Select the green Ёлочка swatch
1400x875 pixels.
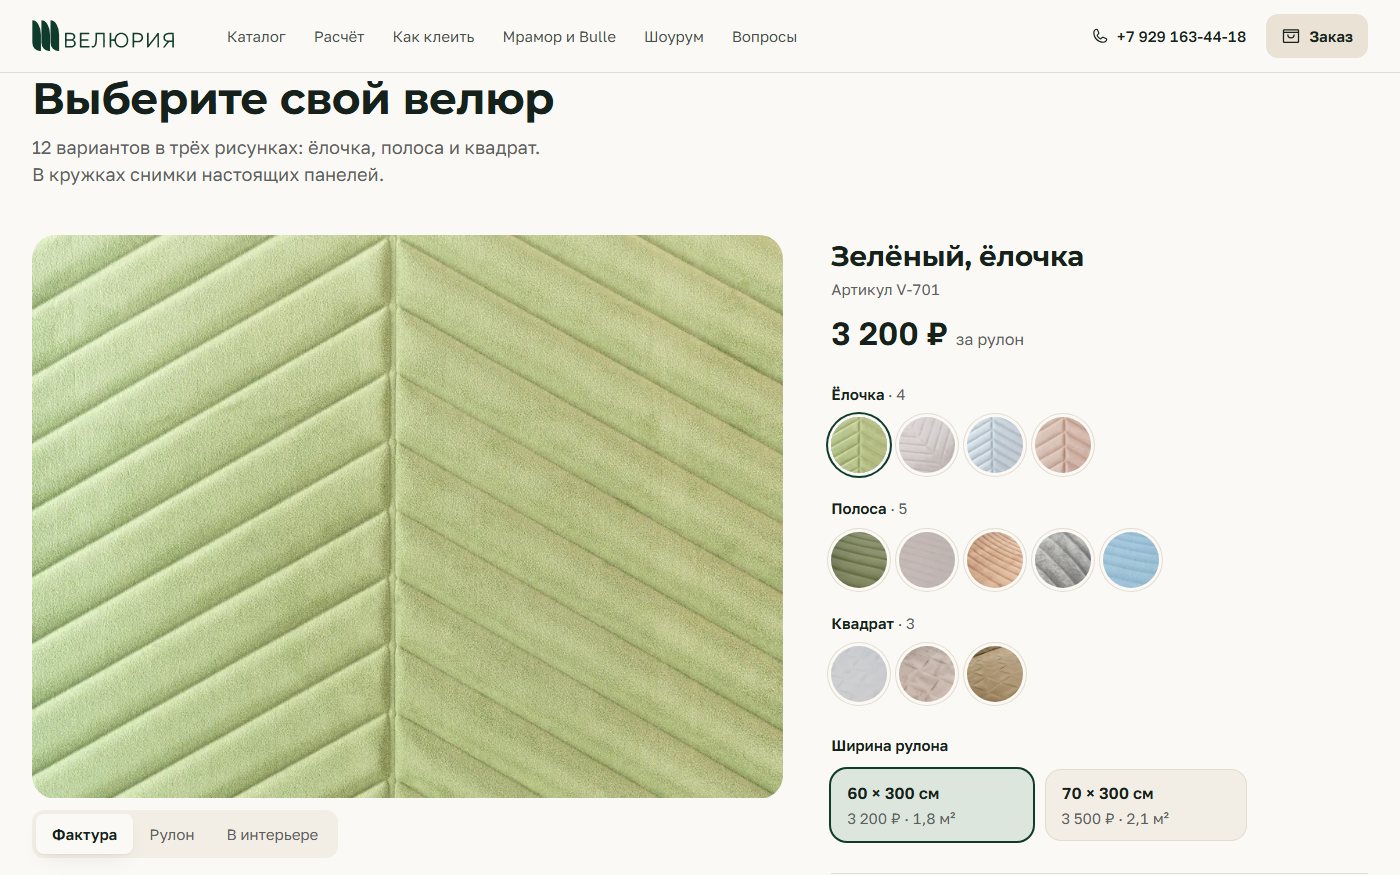click(x=859, y=445)
